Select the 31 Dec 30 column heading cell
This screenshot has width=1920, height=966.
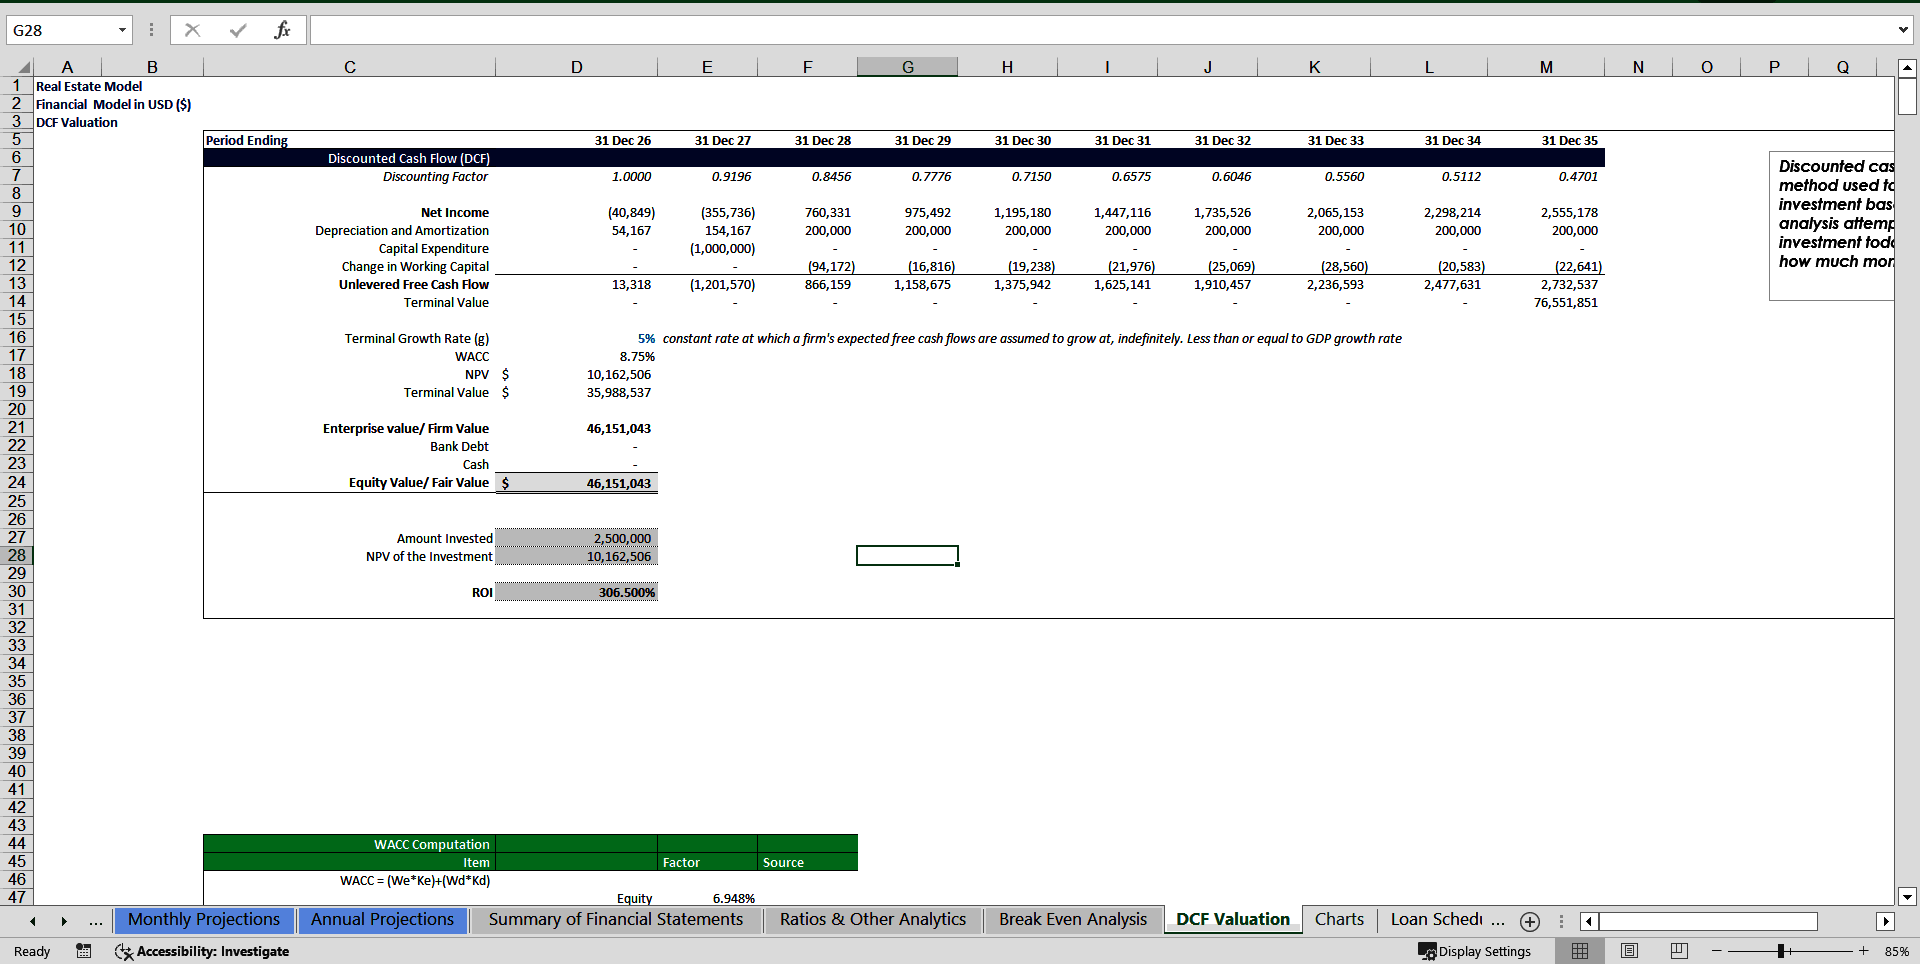point(1007,140)
